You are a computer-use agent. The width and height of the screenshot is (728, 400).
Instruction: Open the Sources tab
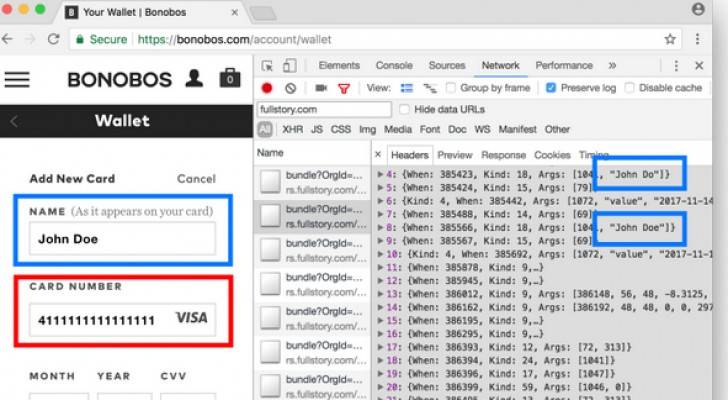tap(447, 65)
